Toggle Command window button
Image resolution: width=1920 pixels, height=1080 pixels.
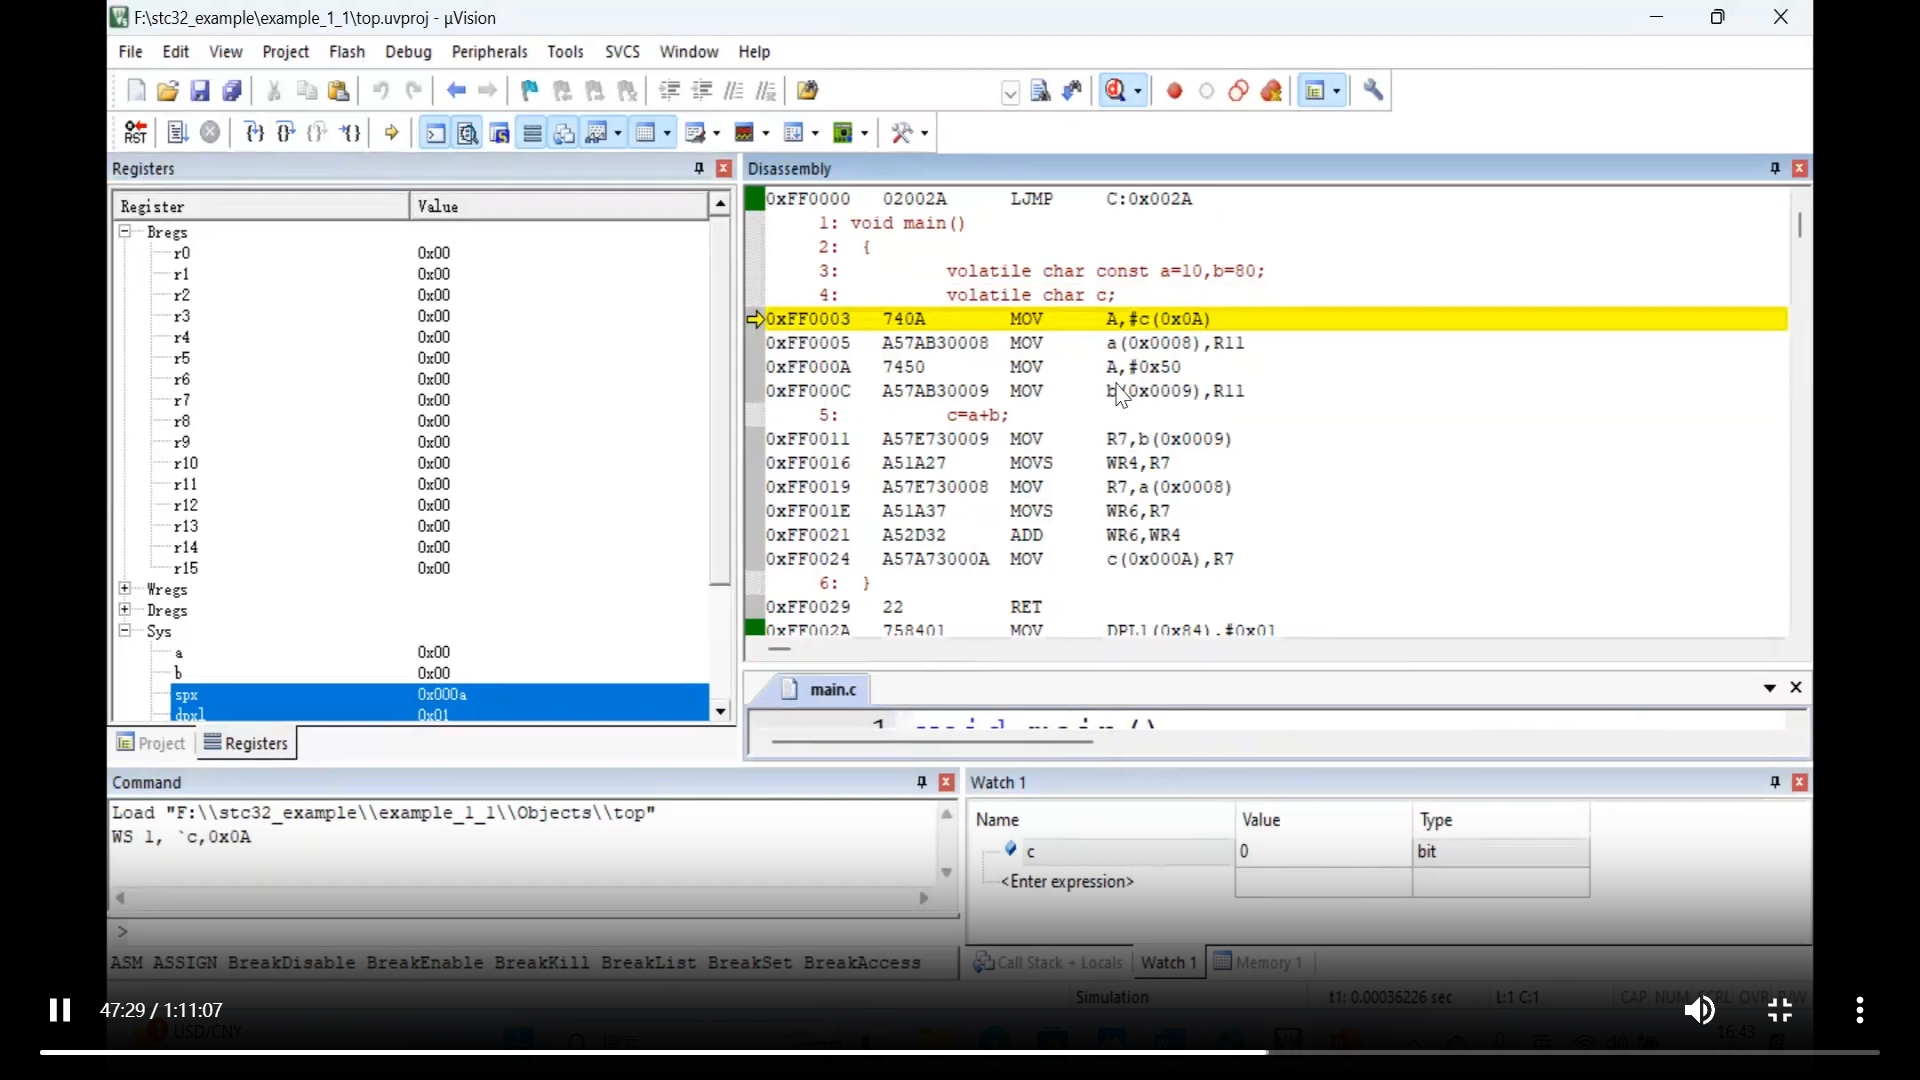click(435, 133)
